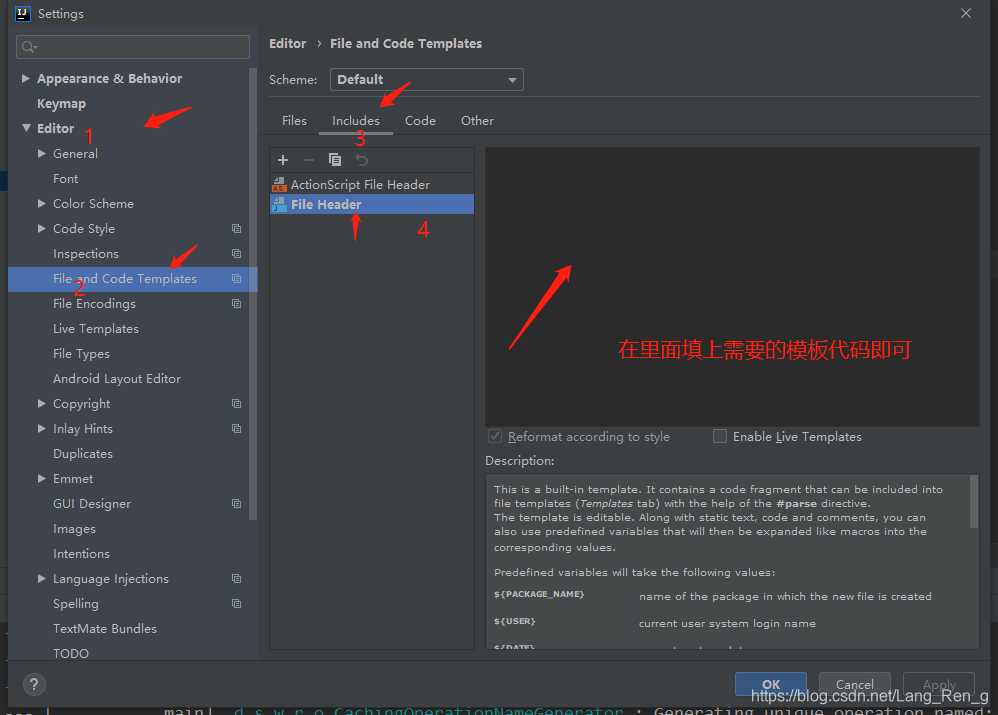Click the IntelliJ logo in title bar

point(23,13)
